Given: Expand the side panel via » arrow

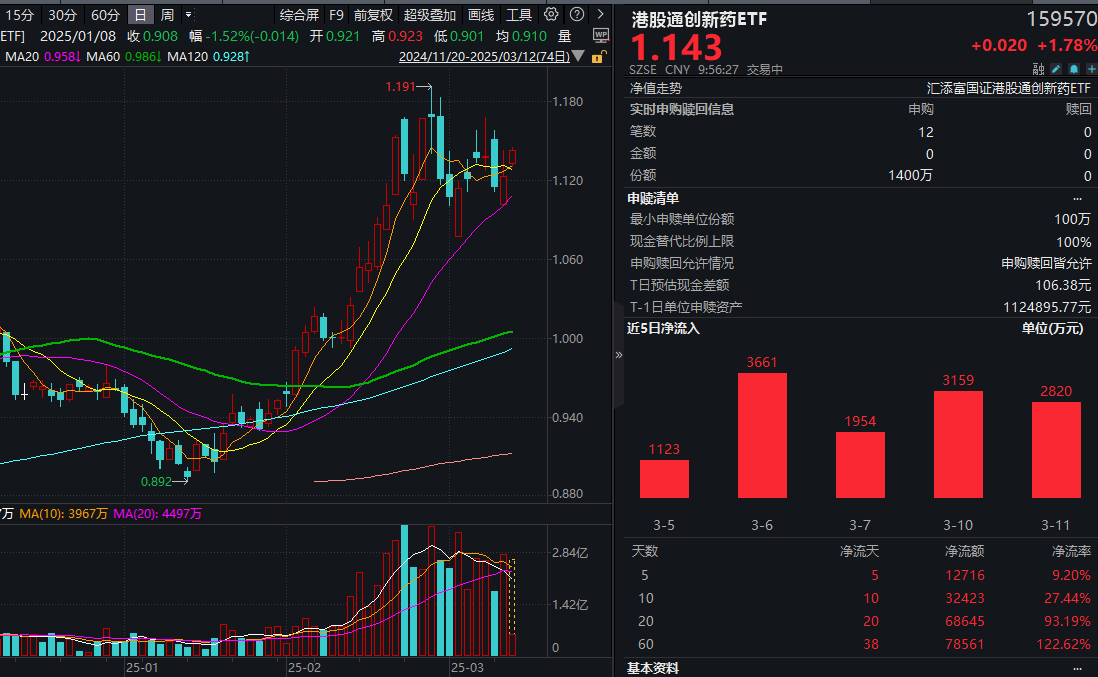Looking at the screenshot, I should [621, 354].
